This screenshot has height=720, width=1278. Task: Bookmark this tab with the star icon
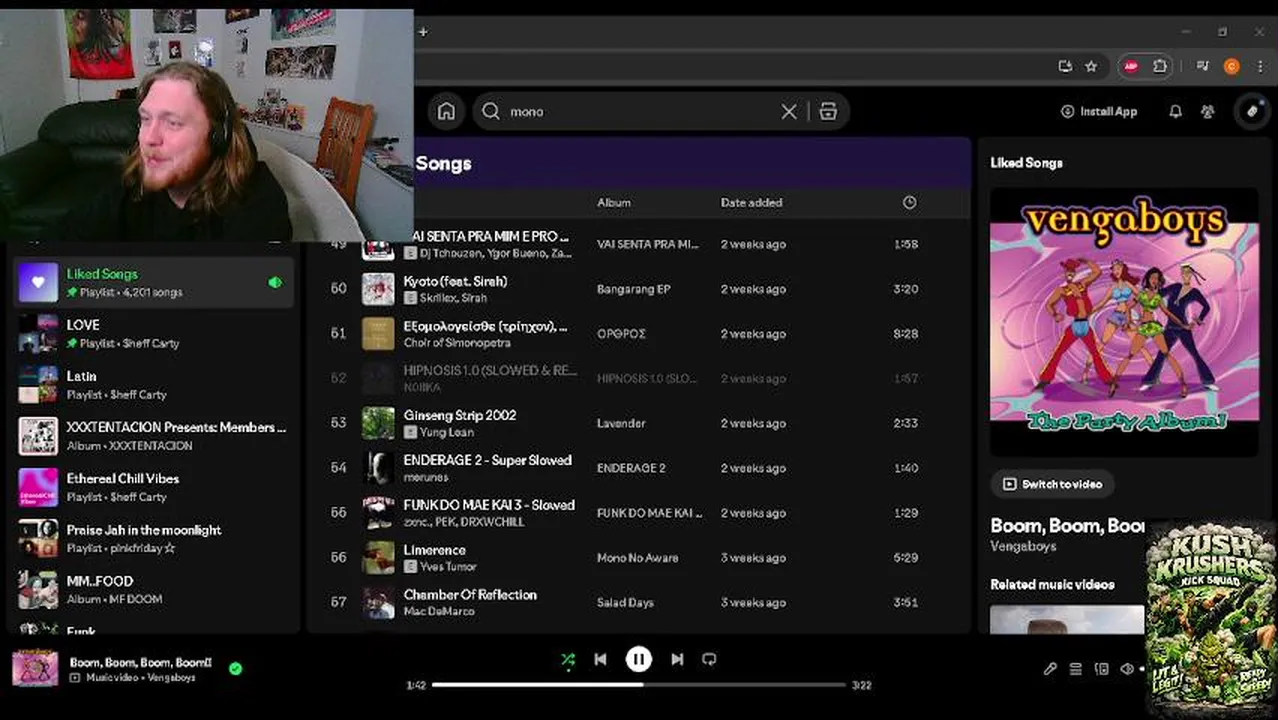(1091, 66)
